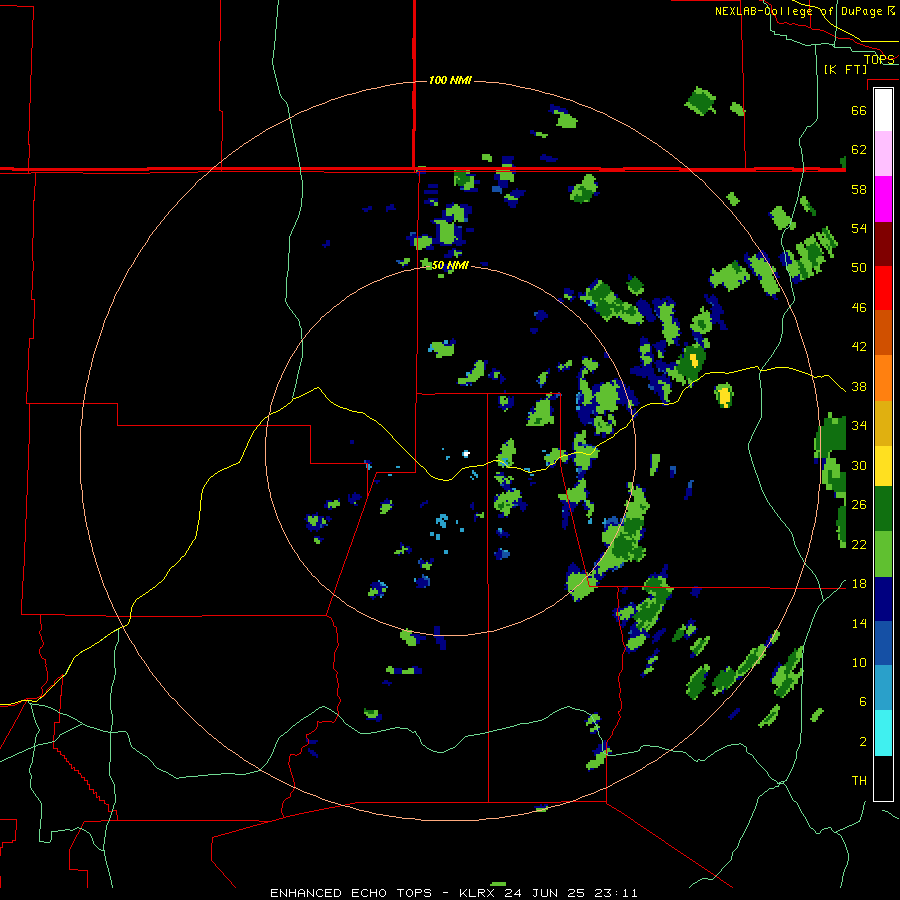
Task: Click the 23:11 timestamp
Action: [617, 893]
